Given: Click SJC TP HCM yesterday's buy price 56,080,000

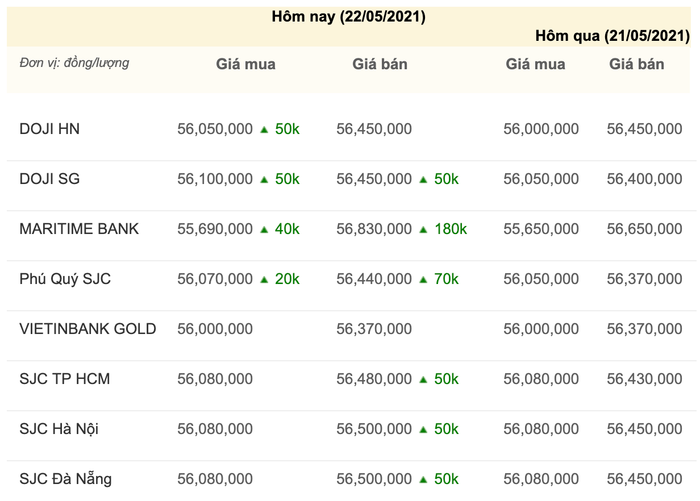Looking at the screenshot, I should point(541,379).
